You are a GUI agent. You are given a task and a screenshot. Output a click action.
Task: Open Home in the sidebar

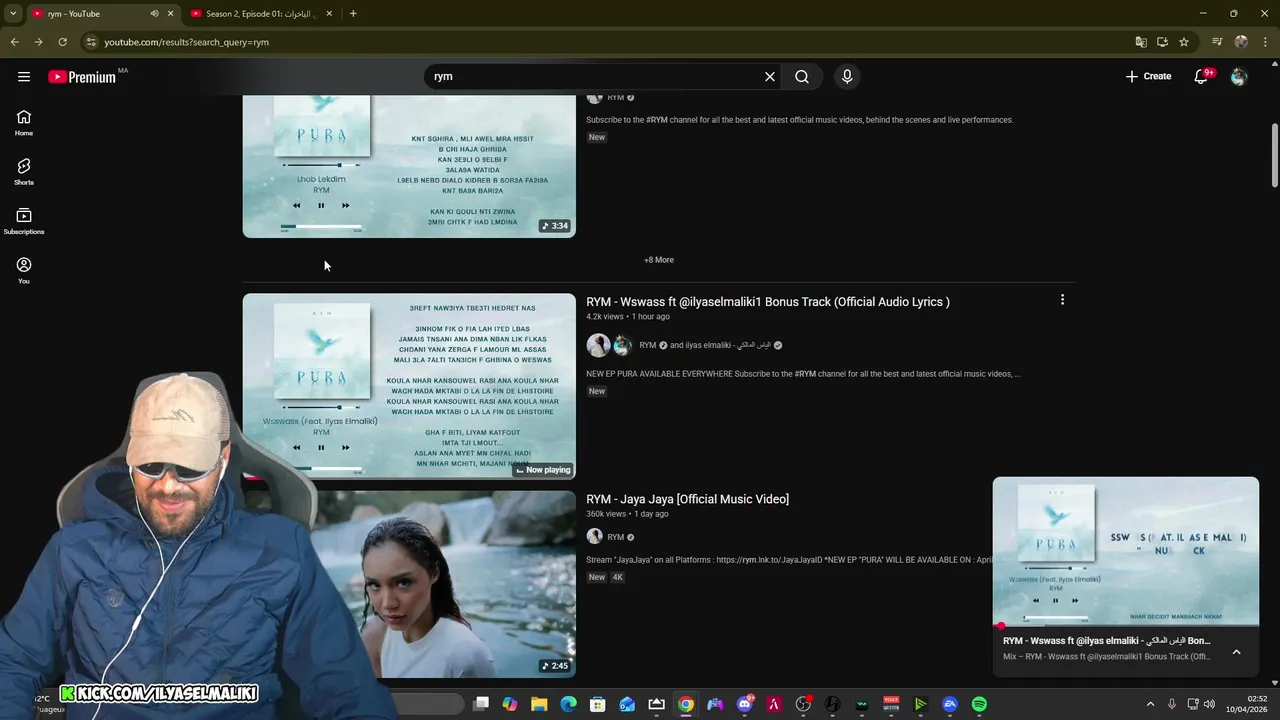tap(24, 123)
